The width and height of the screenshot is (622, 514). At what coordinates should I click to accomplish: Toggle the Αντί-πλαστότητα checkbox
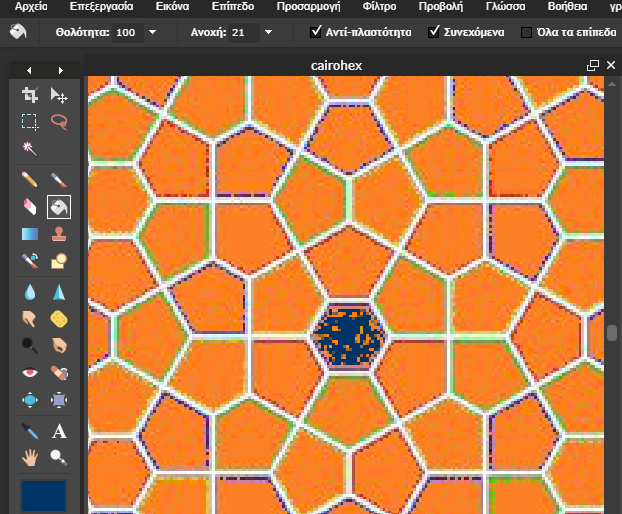(x=316, y=31)
